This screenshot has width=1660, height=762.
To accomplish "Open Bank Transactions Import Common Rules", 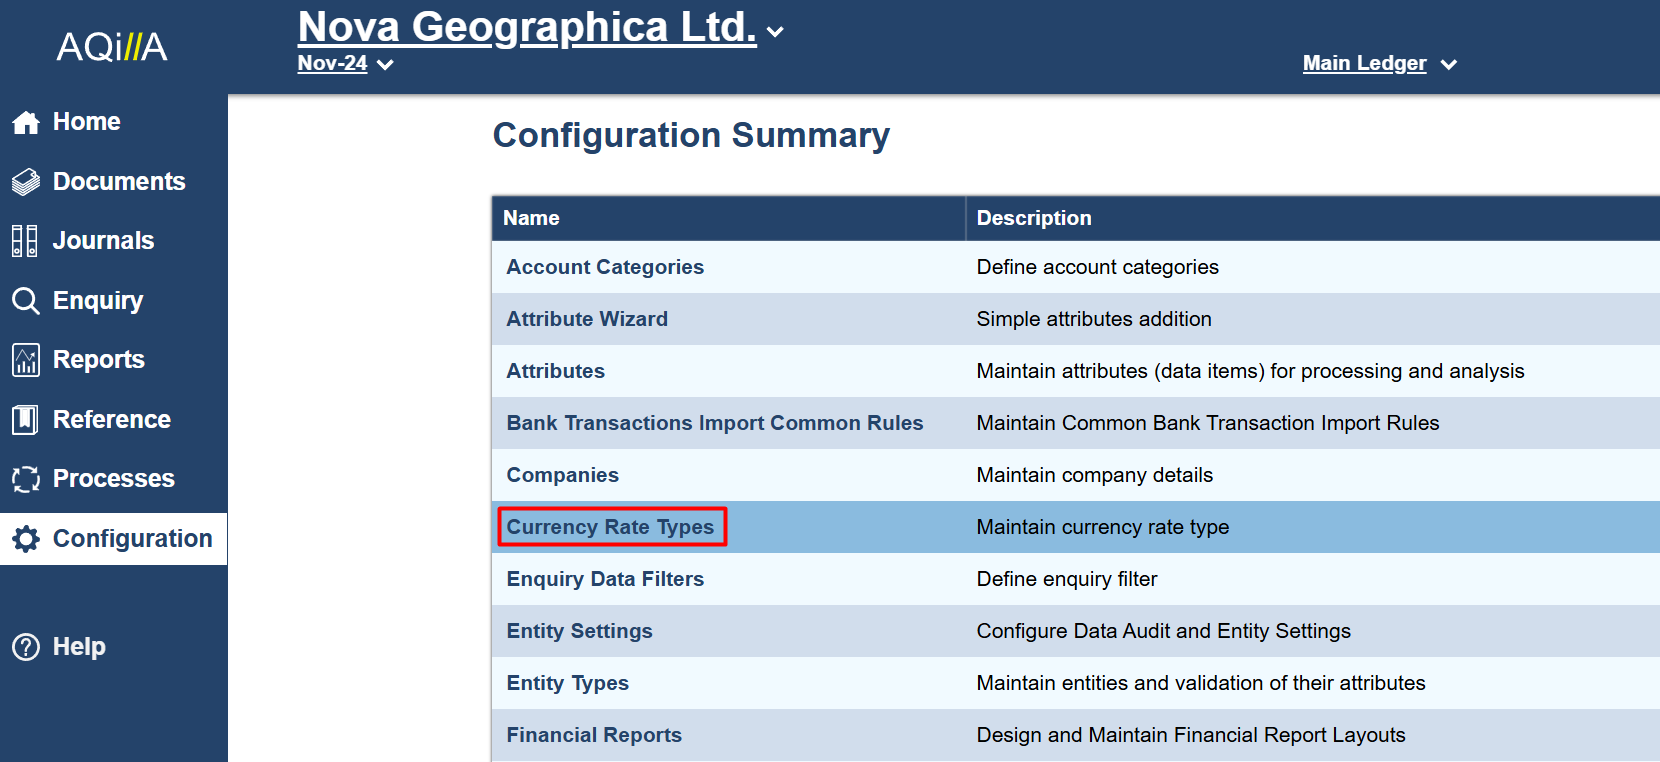I will [x=714, y=423].
